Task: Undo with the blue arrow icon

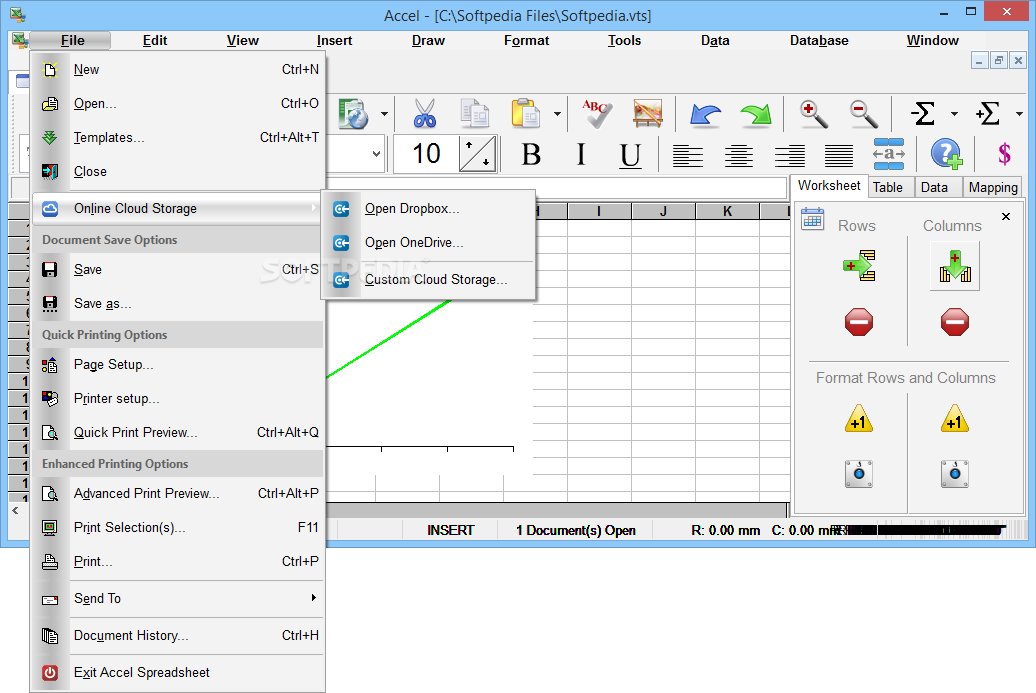Action: (705, 114)
